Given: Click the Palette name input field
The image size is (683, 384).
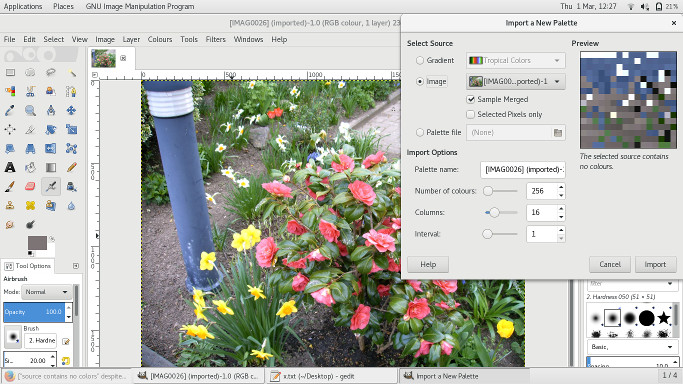Looking at the screenshot, I should 523,169.
